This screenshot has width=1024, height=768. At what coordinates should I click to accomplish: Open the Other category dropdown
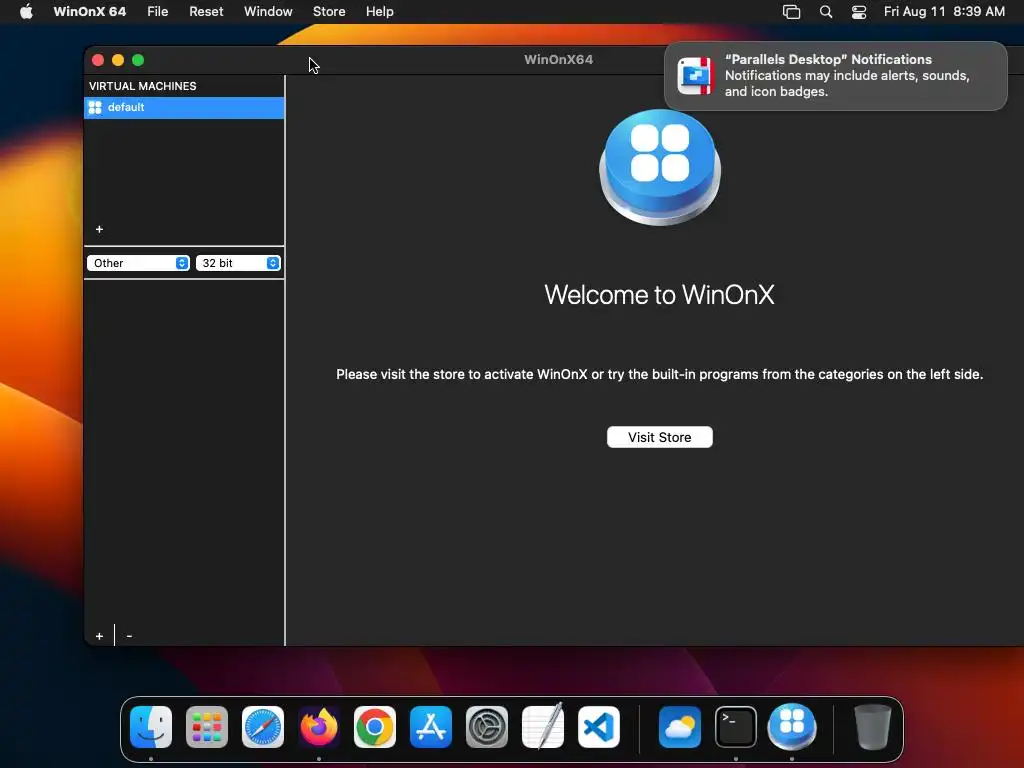coord(138,263)
